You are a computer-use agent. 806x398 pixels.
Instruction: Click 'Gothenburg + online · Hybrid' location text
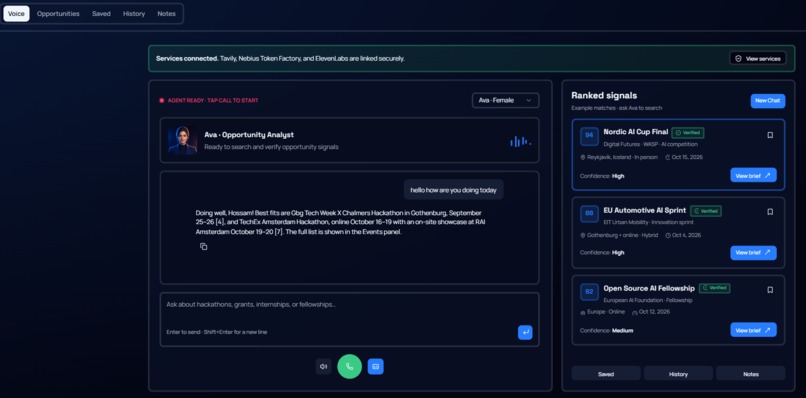622,235
